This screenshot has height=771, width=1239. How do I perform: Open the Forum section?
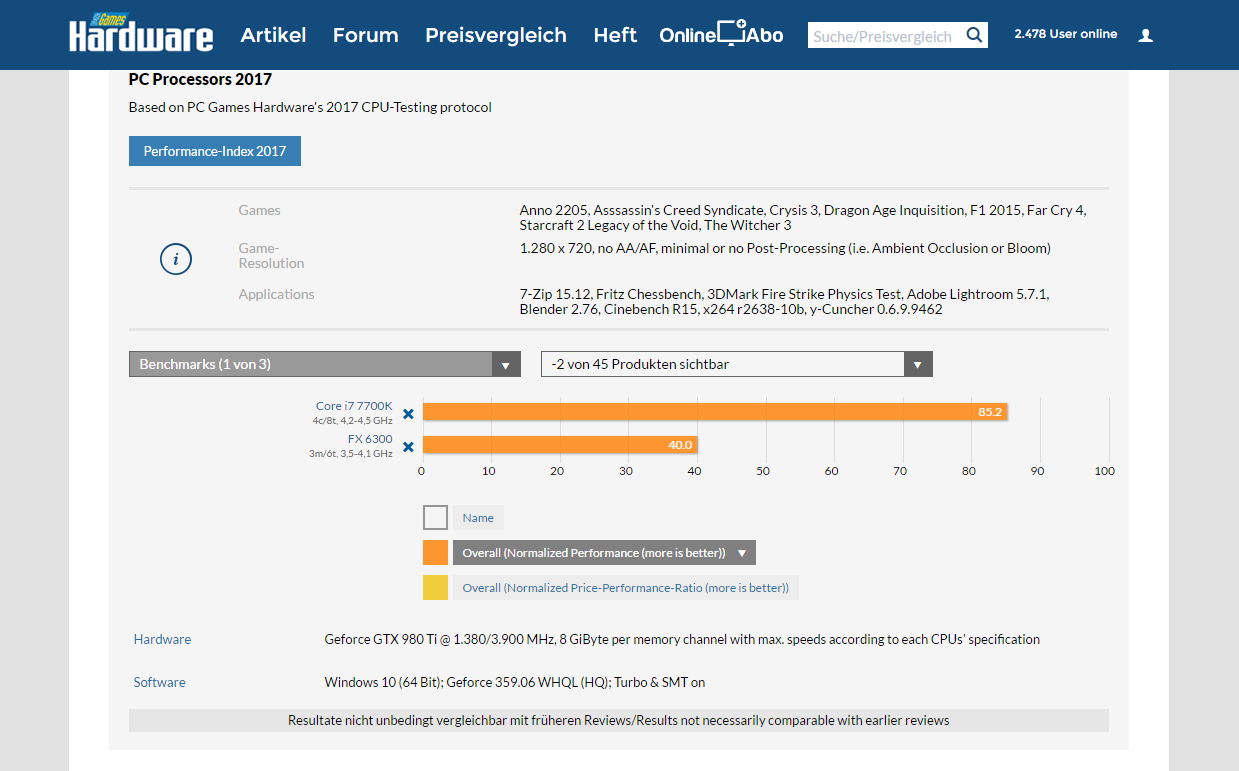click(x=365, y=35)
